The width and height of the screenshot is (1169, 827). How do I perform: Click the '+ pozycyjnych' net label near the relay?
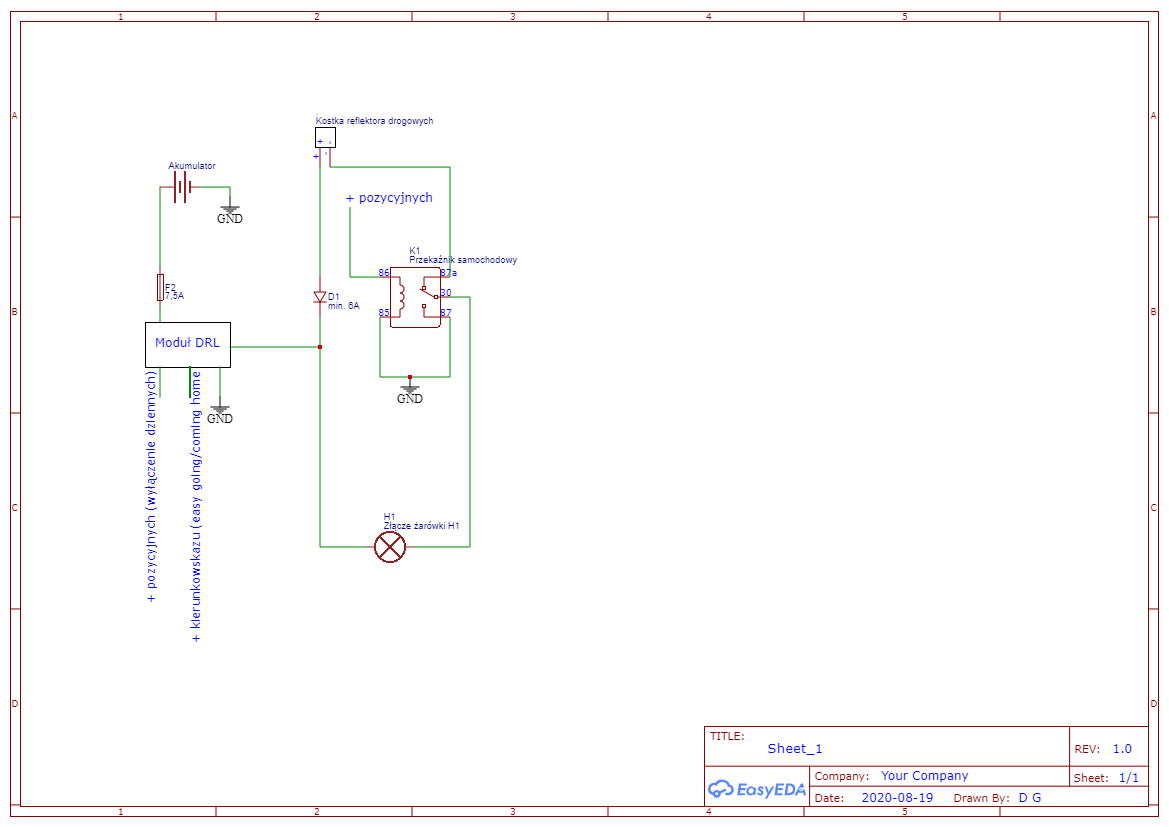pyautogui.click(x=389, y=198)
